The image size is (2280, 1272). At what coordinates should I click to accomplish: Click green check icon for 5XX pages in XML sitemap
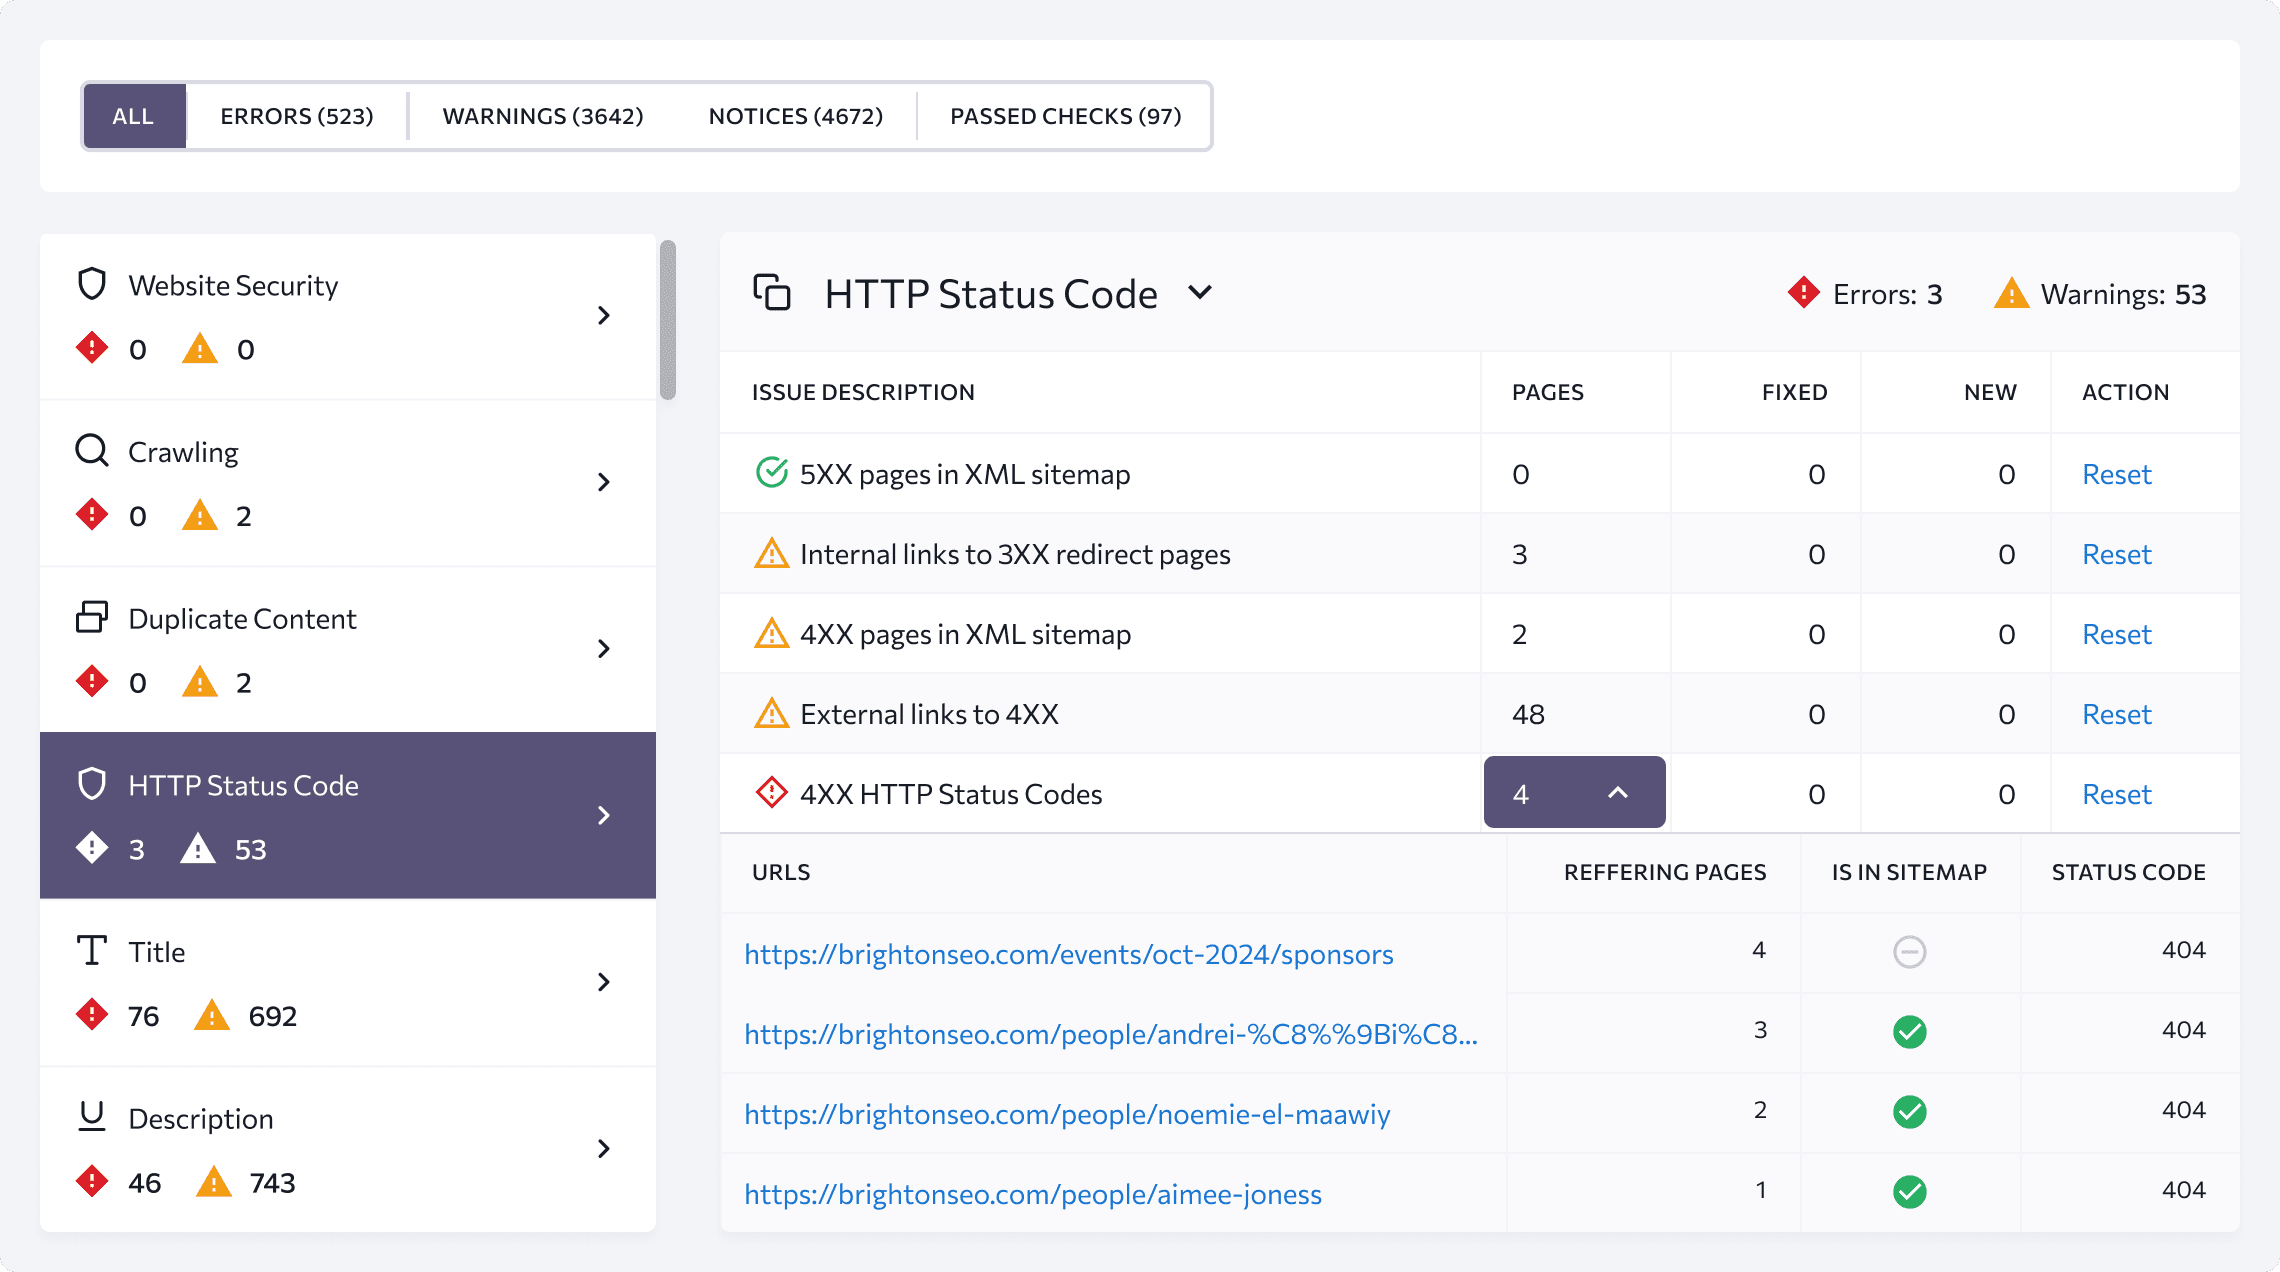pos(771,472)
